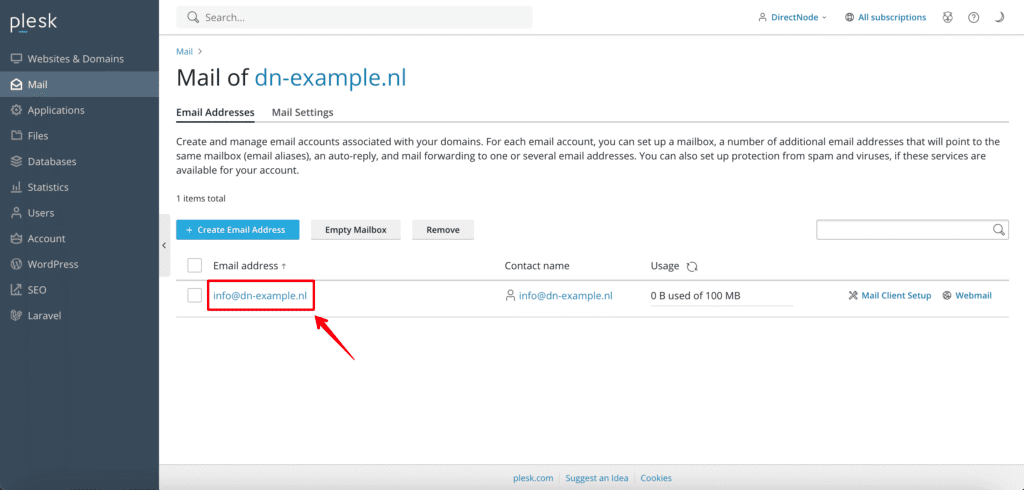The image size is (1024, 490).
Task: Expand the DirectNode user dropdown
Action: tap(792, 18)
